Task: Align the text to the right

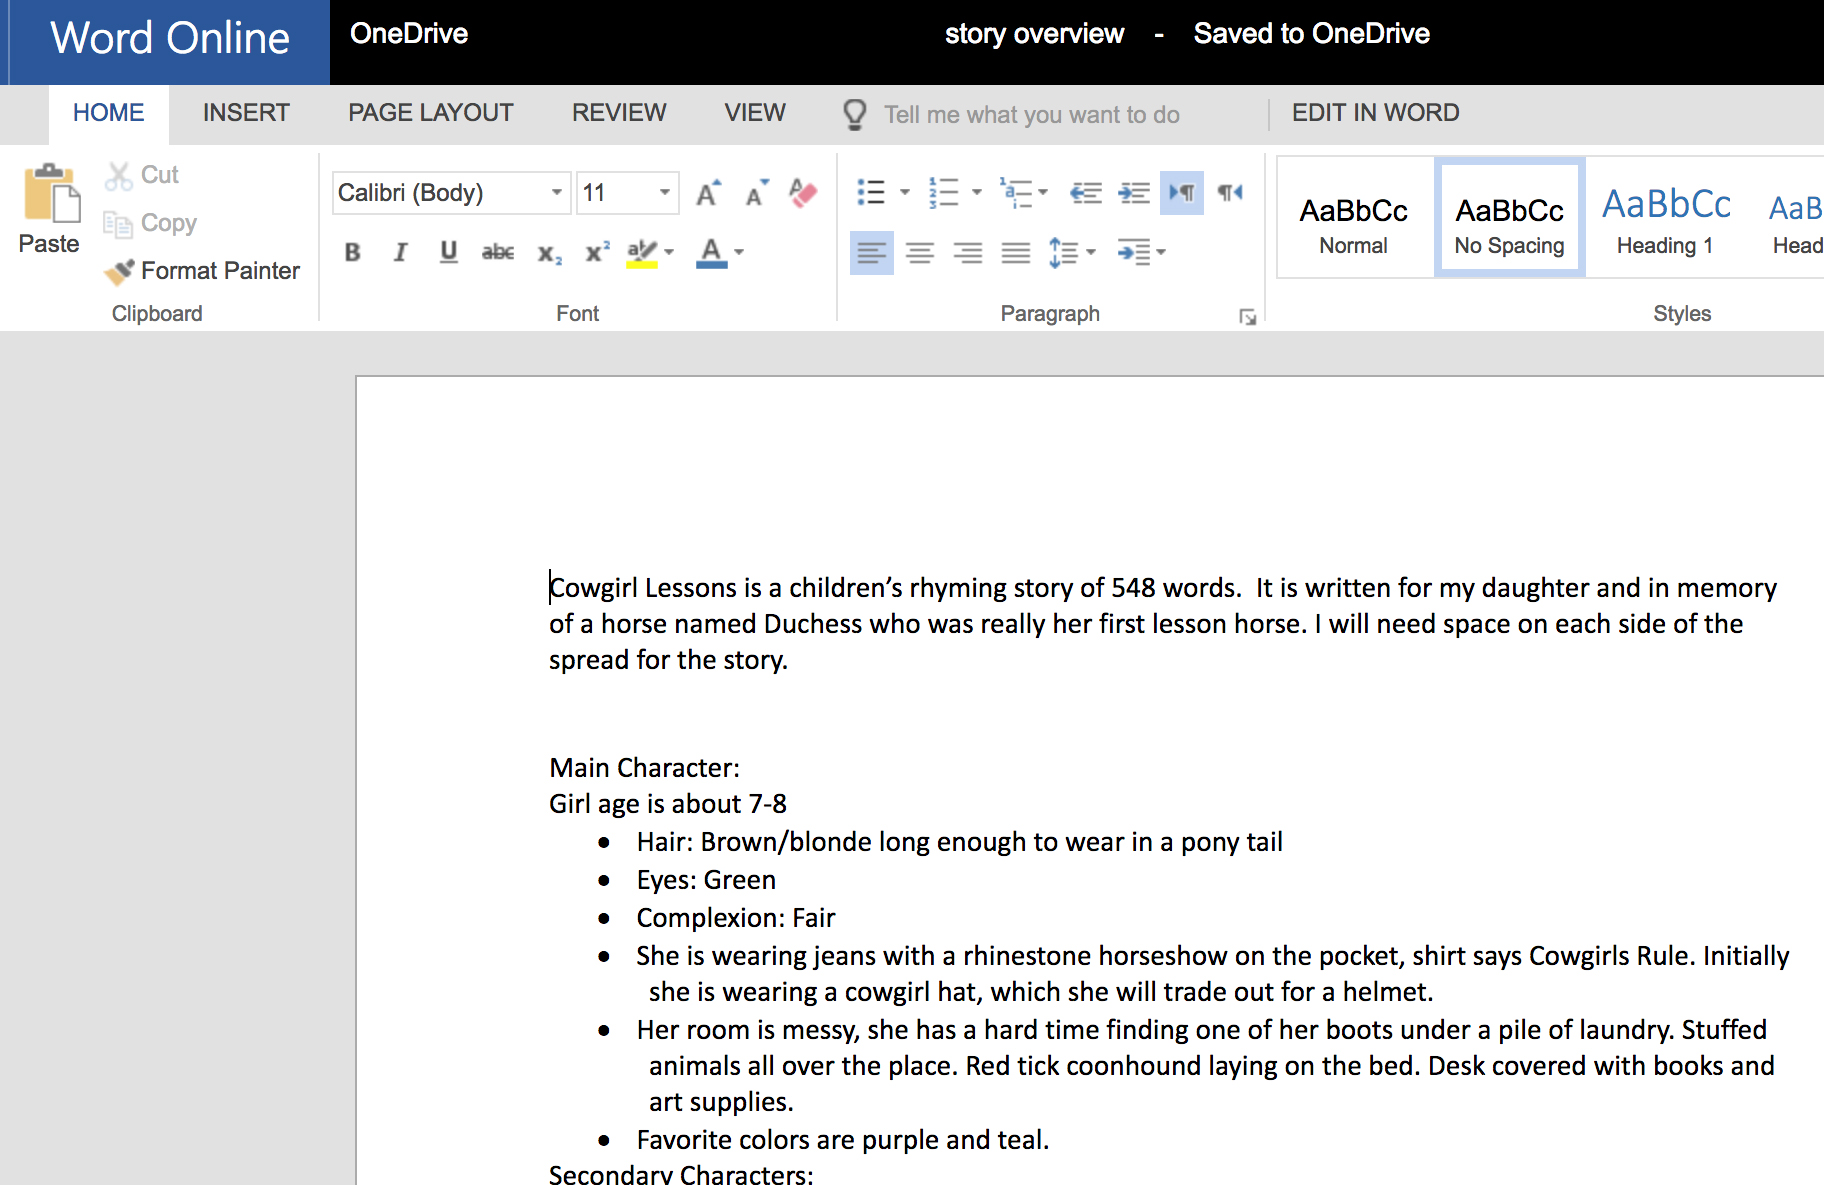Action: 968,252
